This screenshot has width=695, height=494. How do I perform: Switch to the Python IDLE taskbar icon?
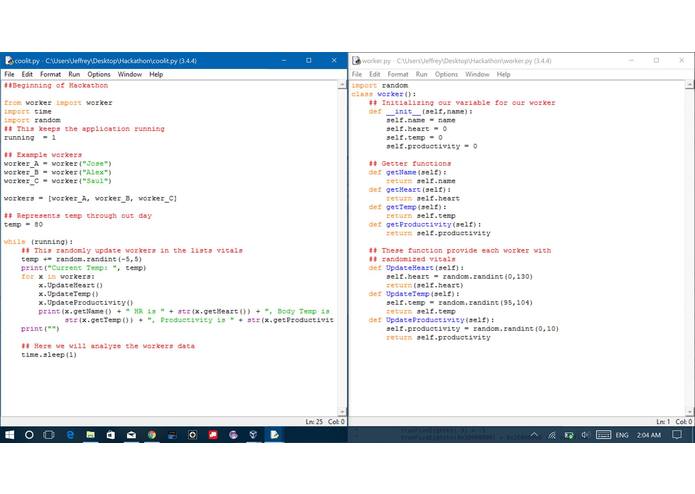pos(274,435)
